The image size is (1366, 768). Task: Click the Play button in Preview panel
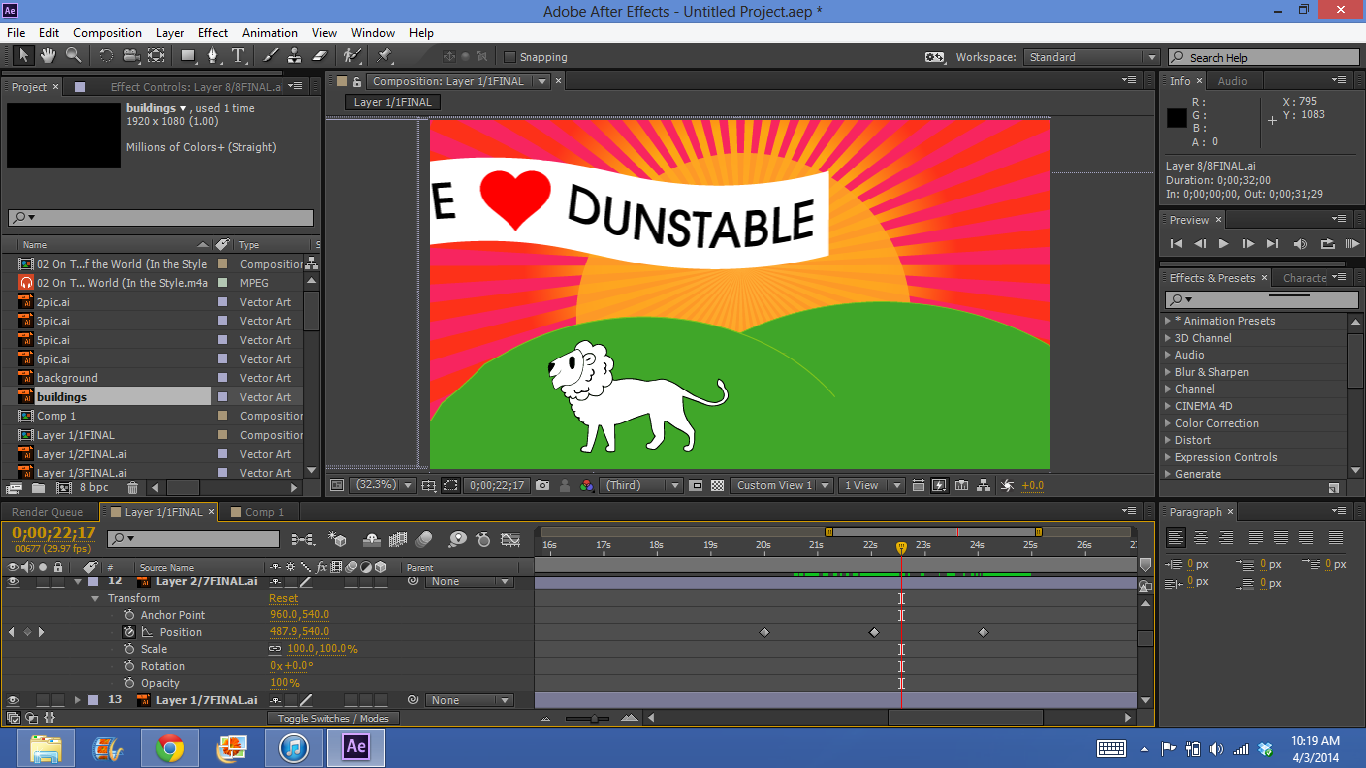[x=1223, y=243]
